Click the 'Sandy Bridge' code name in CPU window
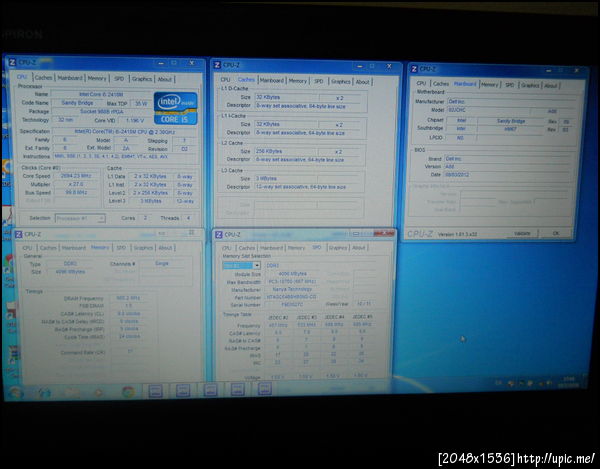600x469 pixels. 77,103
